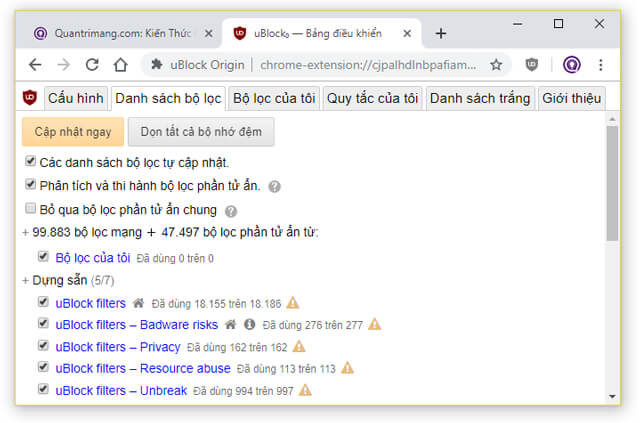Bookmark this page with the star icon
The image size is (640, 423).
(496, 65)
